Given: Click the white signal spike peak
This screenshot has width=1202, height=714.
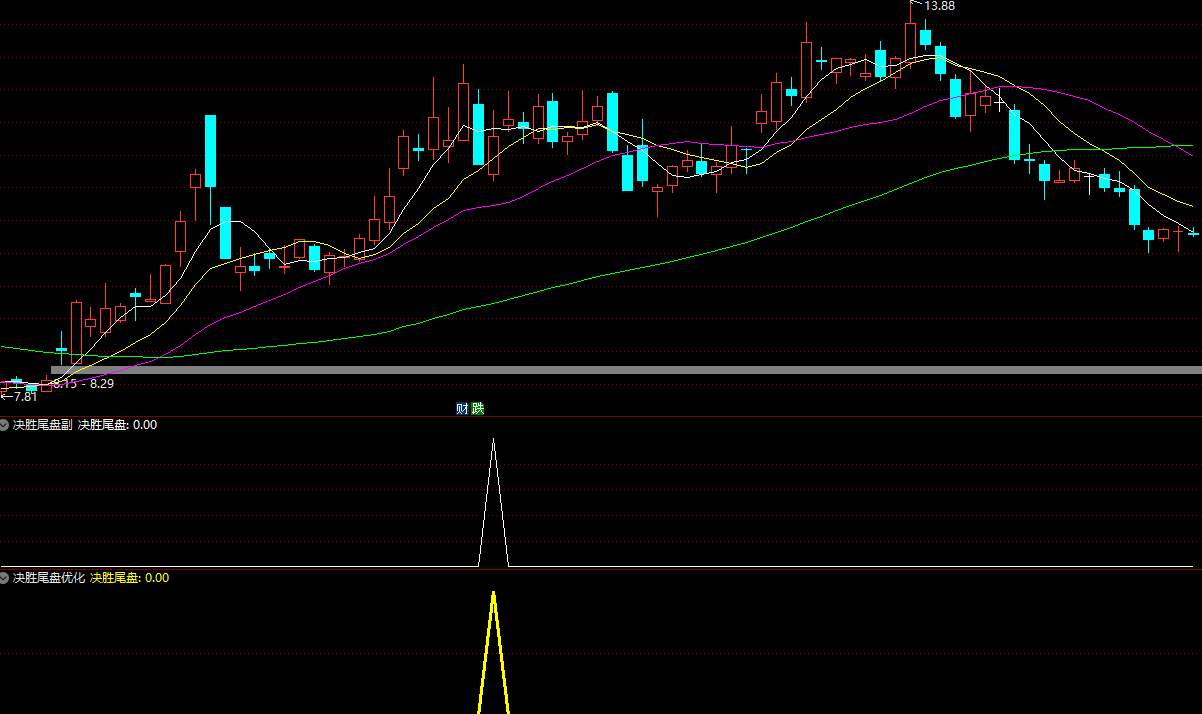Looking at the screenshot, I should click(493, 440).
